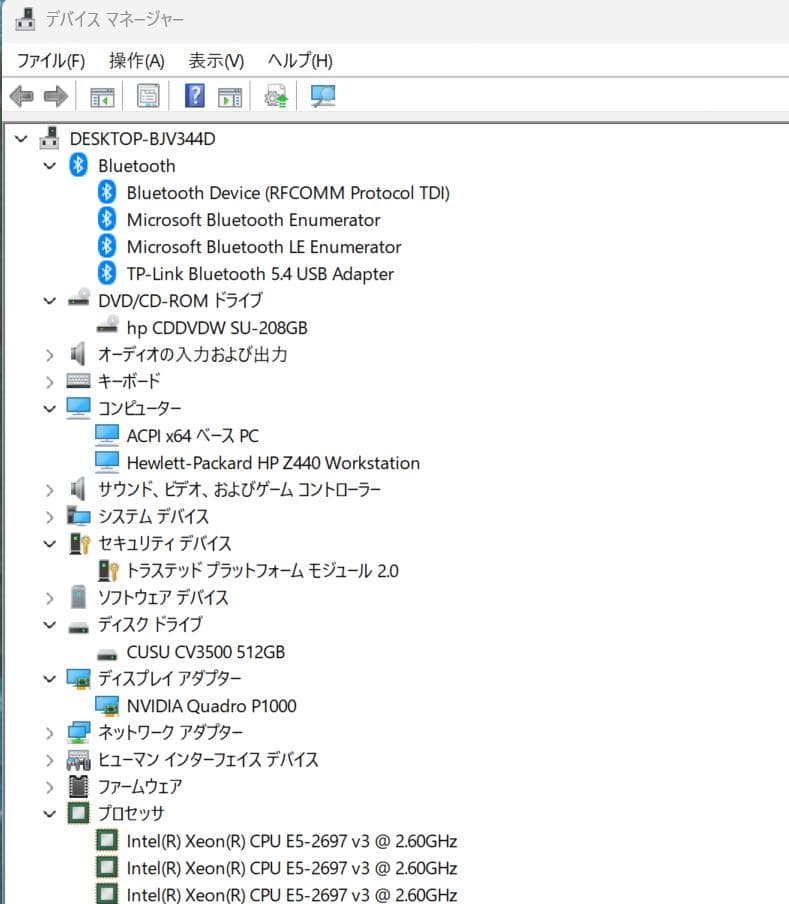Toggle the action pane toolbar icon
This screenshot has height=904, width=789.
click(x=230, y=97)
